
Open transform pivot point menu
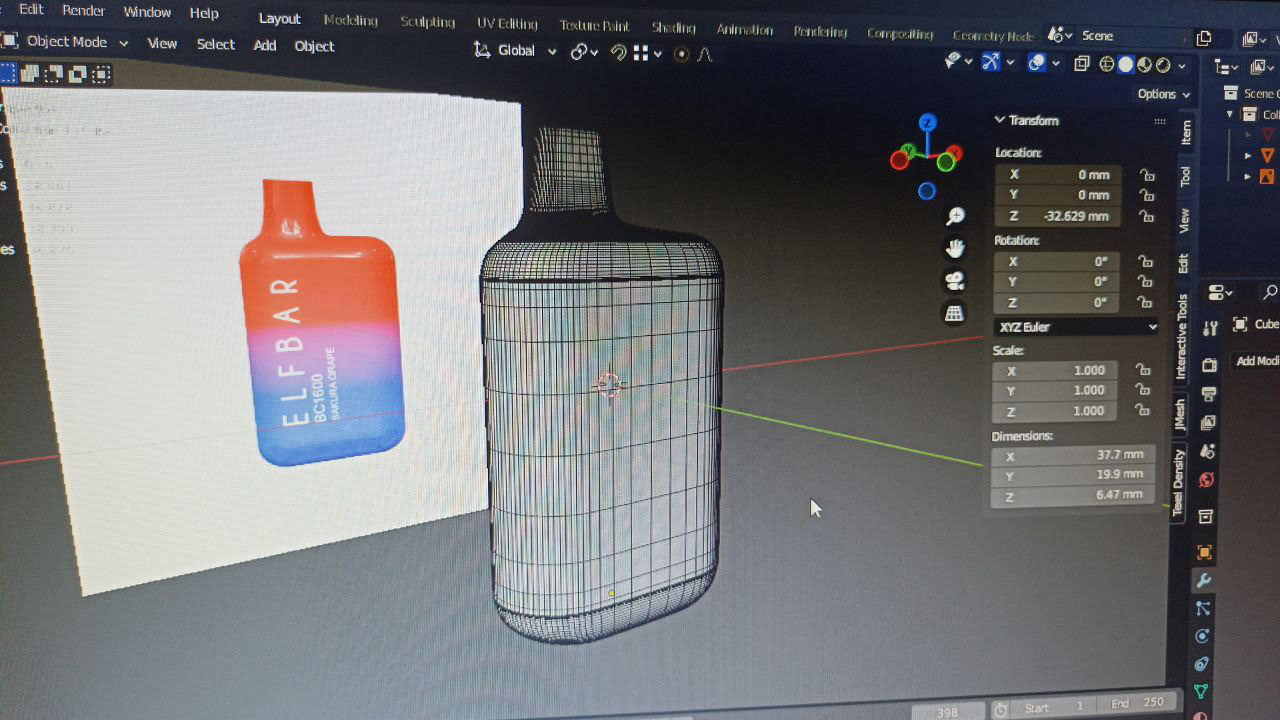point(584,52)
